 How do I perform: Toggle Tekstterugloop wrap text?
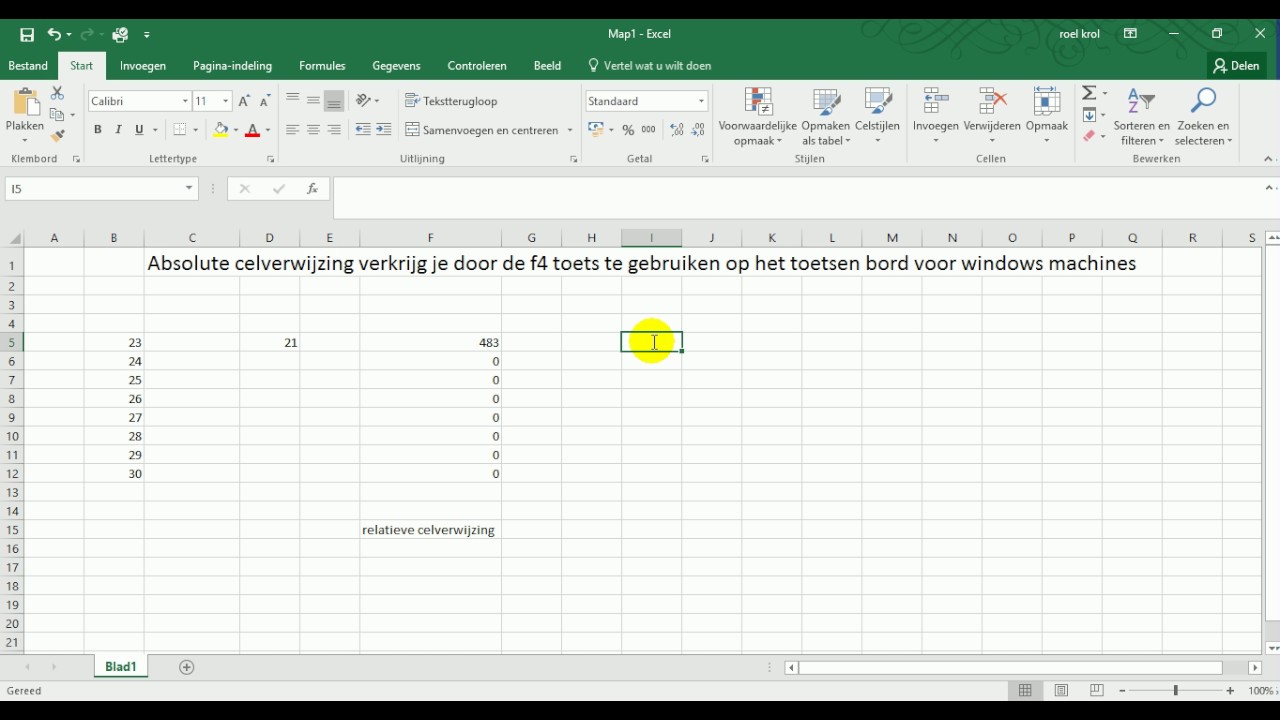tap(451, 101)
